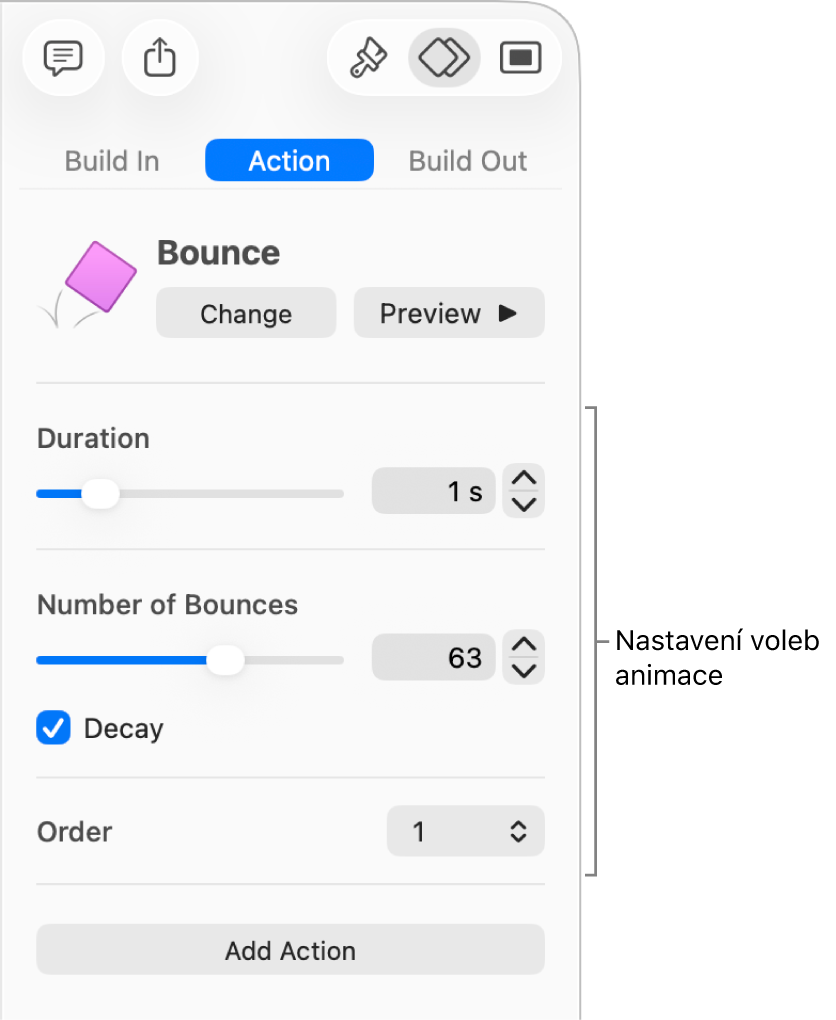Select the Animate inspector icon
836x1020 pixels.
coord(444,59)
